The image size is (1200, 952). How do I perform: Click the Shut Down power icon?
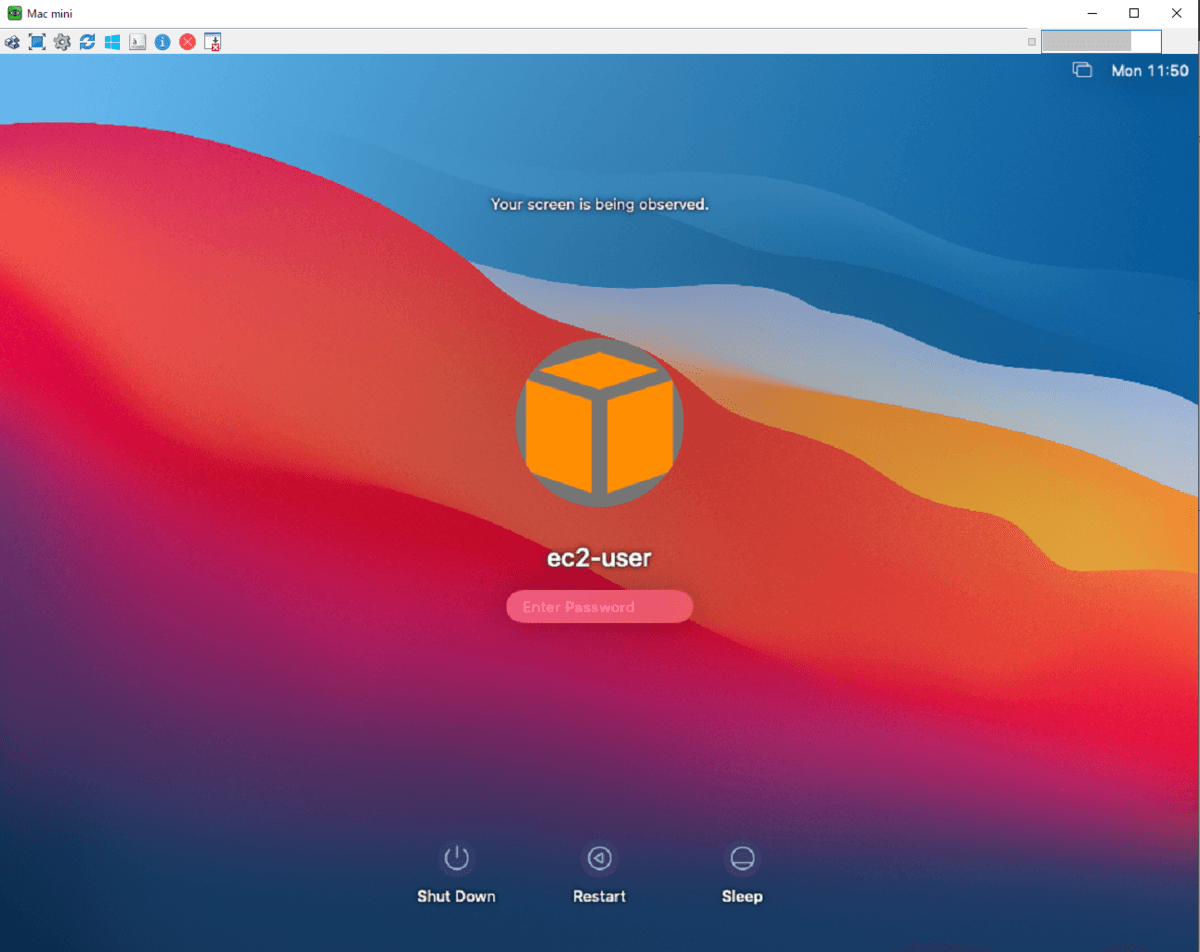point(456,858)
